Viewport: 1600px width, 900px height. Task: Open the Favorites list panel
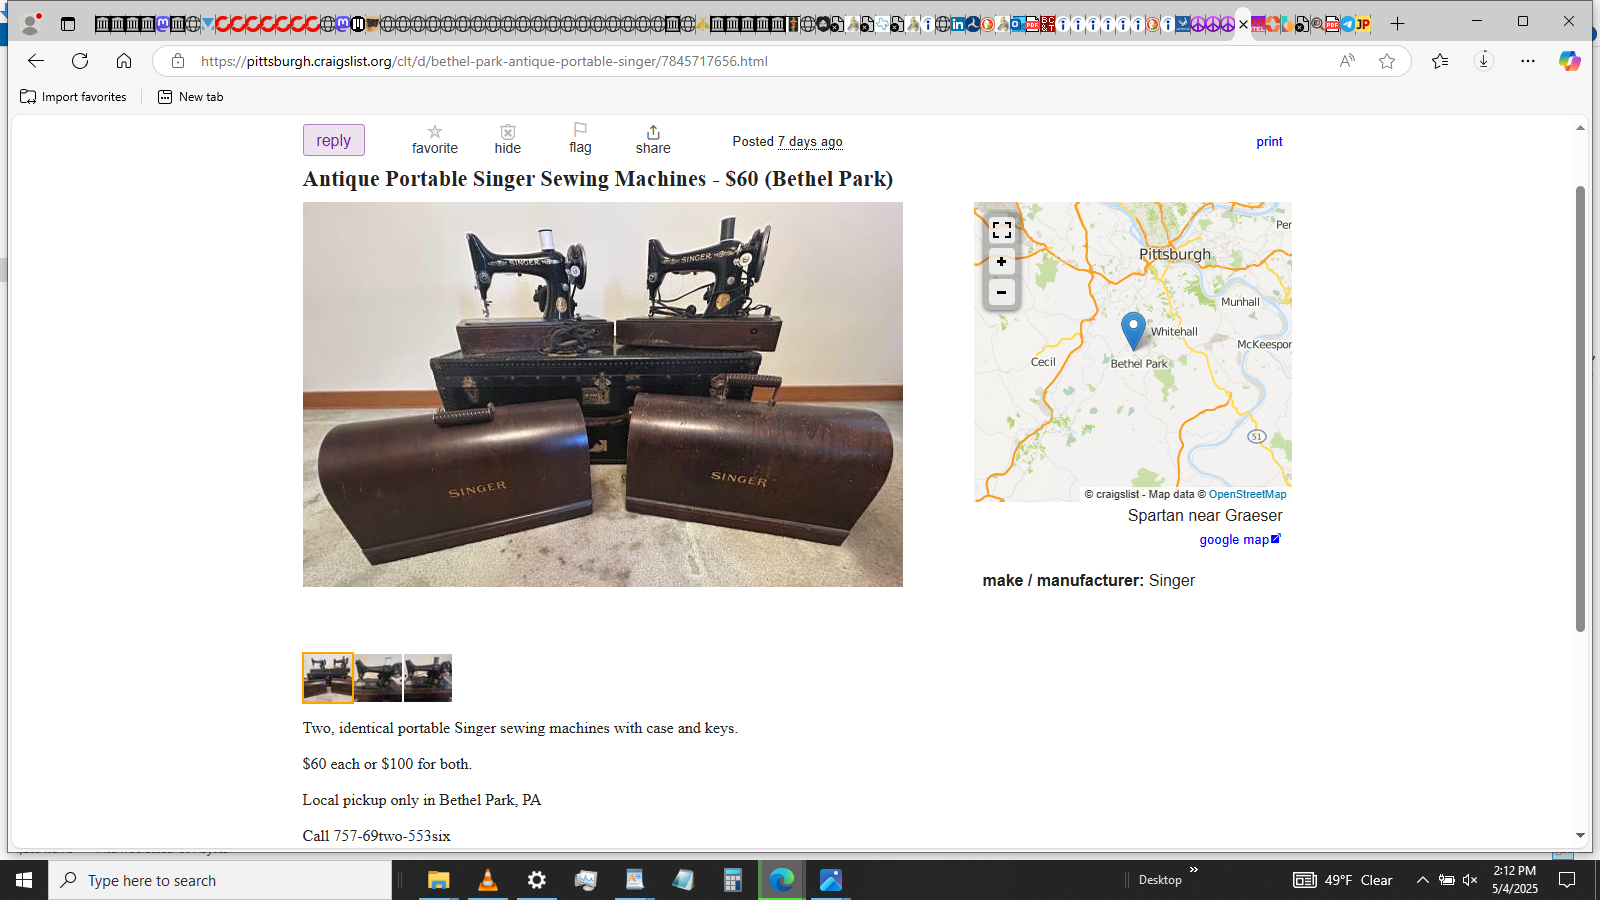tap(1440, 61)
